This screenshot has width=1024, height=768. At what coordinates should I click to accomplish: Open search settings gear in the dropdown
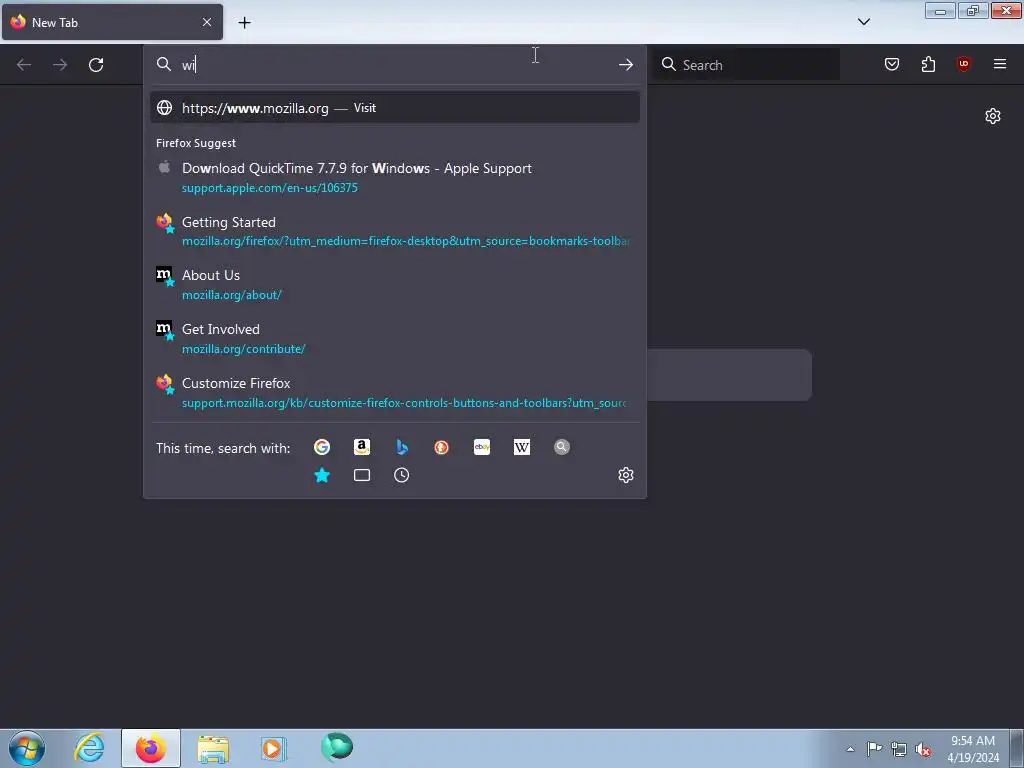point(626,475)
